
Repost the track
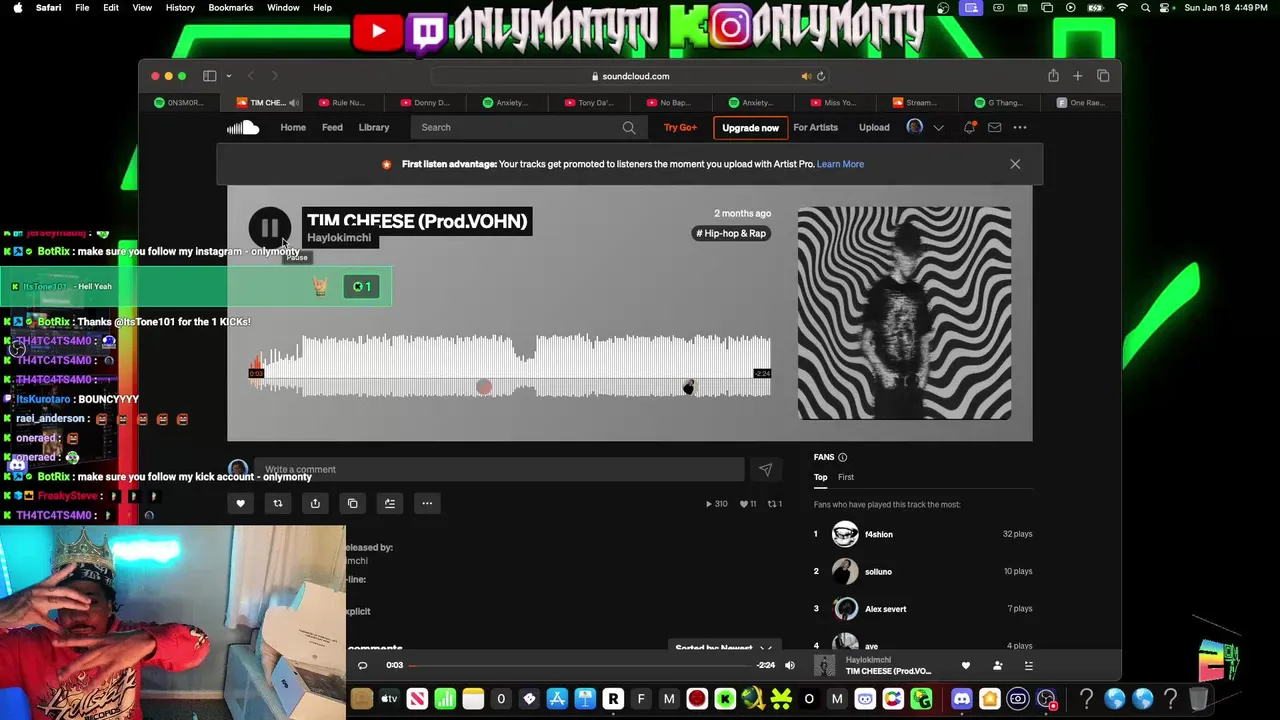(278, 503)
